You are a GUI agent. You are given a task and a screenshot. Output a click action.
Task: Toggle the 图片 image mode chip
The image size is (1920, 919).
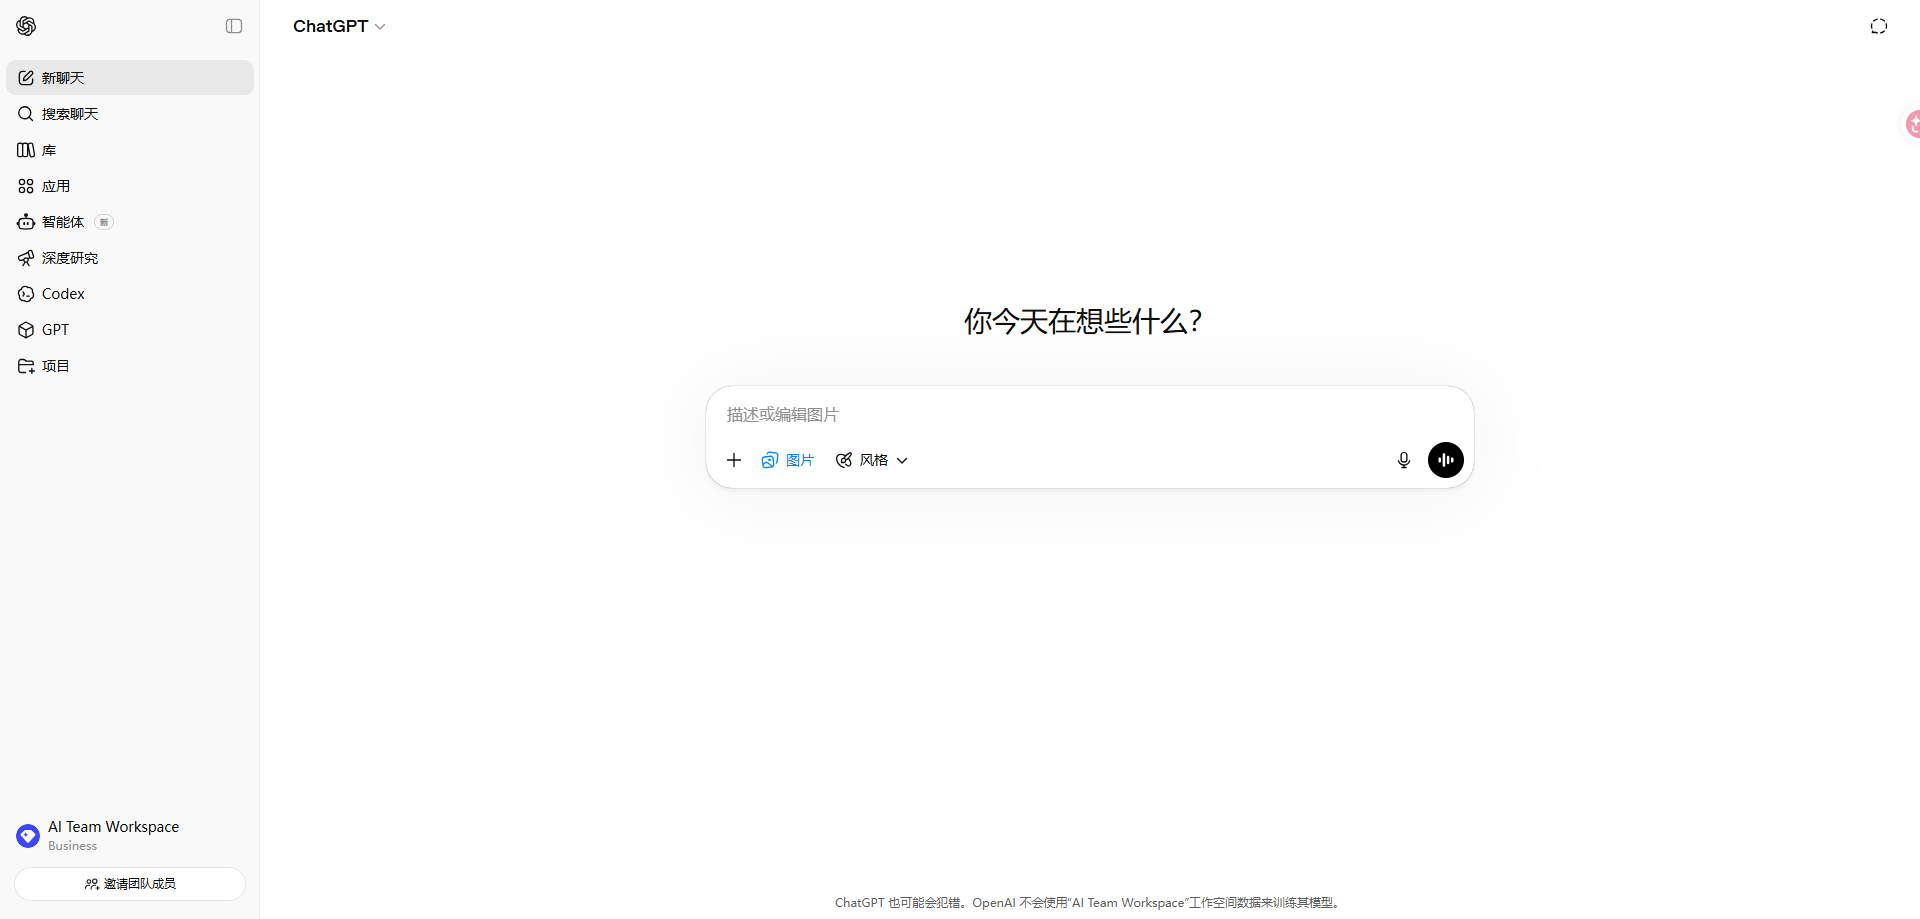788,460
